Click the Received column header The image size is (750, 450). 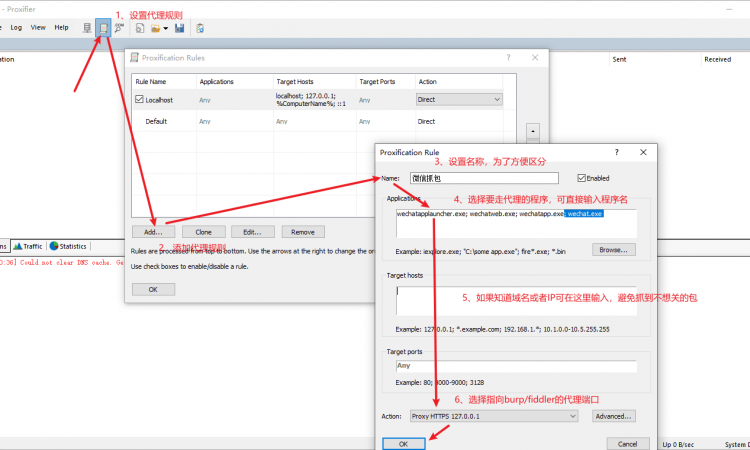(717, 59)
